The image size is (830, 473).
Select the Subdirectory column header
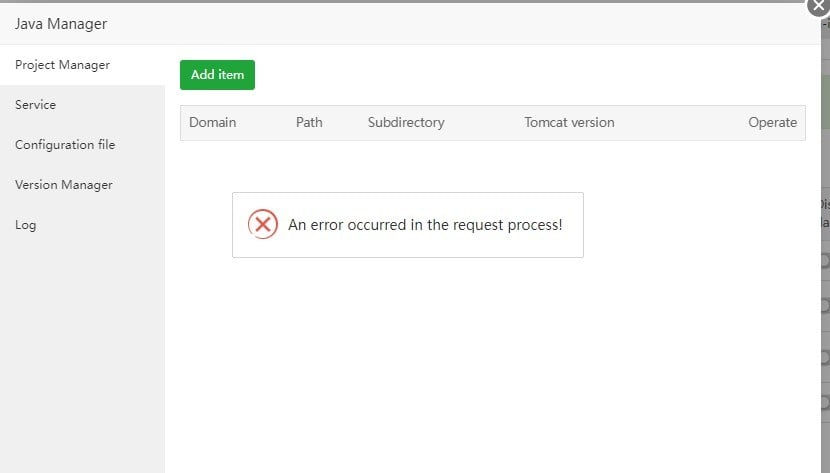pos(405,123)
